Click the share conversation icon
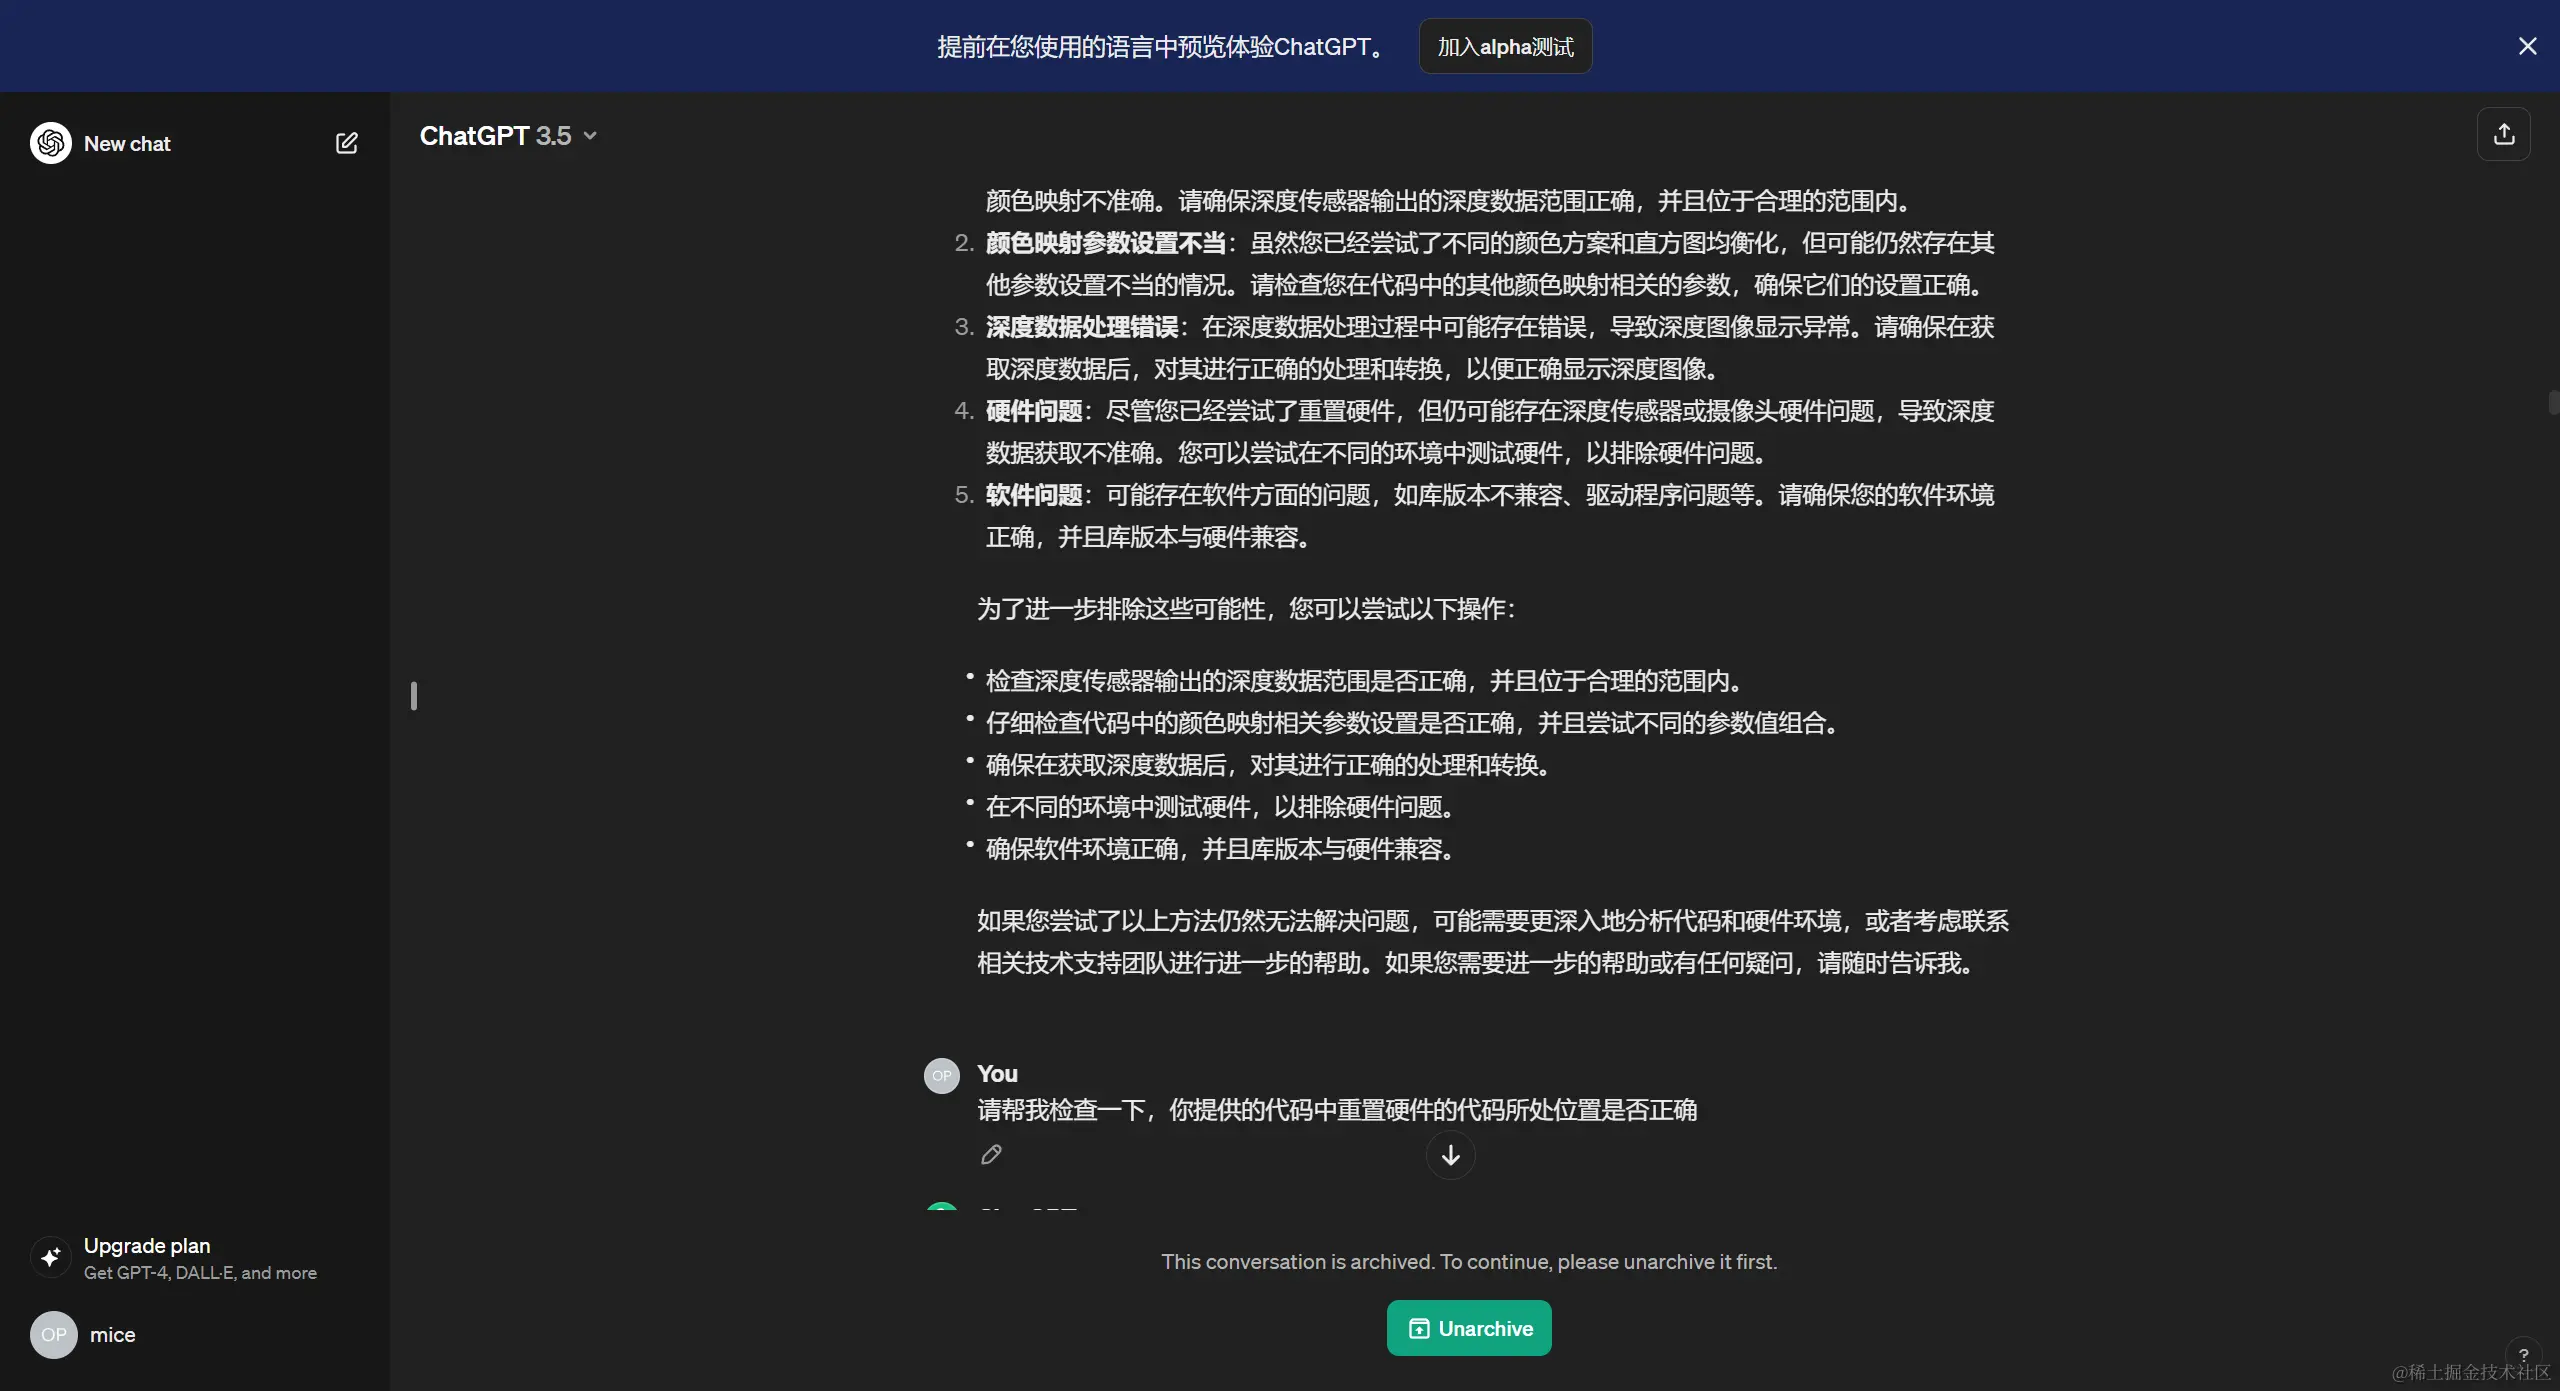Image resolution: width=2560 pixels, height=1391 pixels. click(x=2503, y=134)
